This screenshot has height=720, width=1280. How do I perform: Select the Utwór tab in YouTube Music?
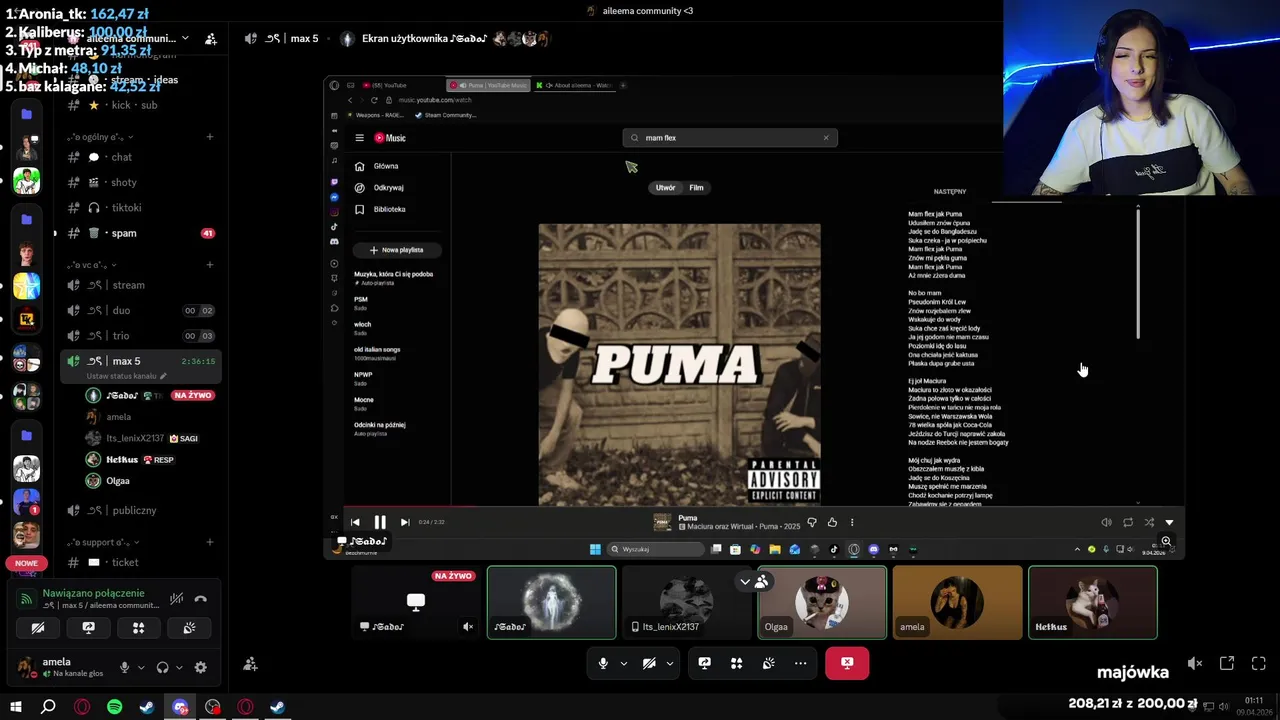click(665, 188)
